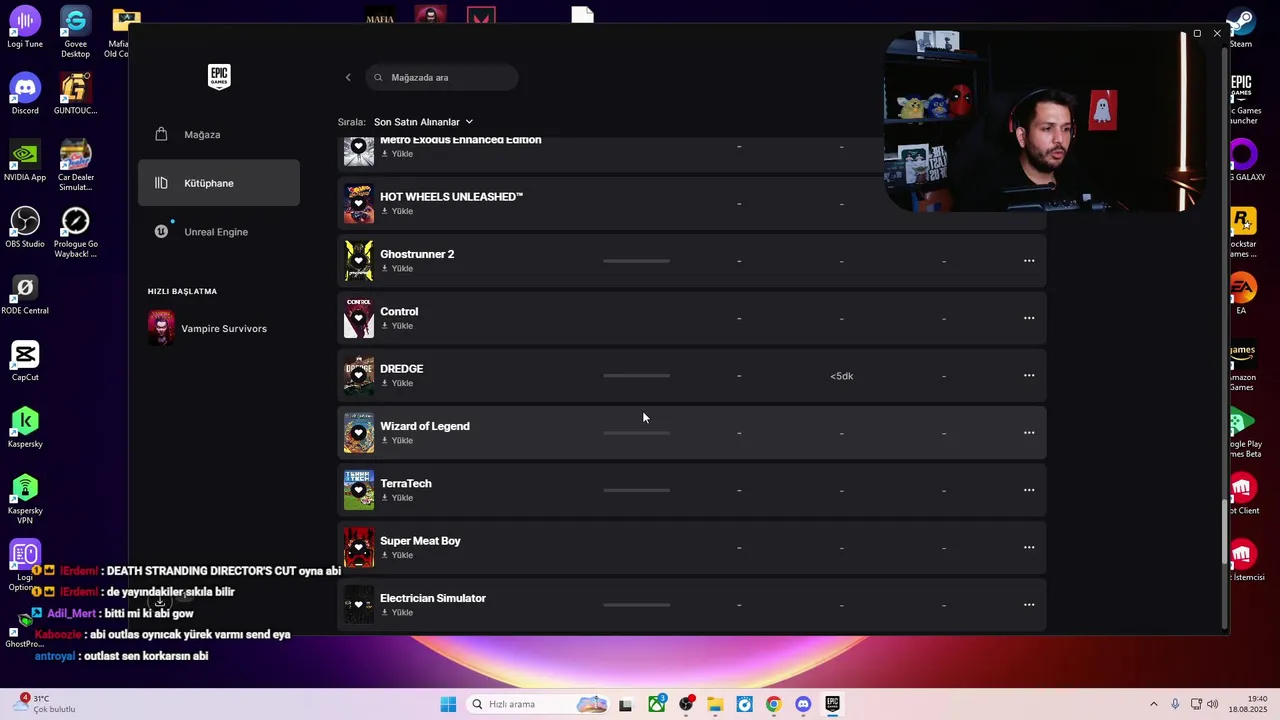Open the three-dot menu for Super Meat Boy

tap(1029, 547)
